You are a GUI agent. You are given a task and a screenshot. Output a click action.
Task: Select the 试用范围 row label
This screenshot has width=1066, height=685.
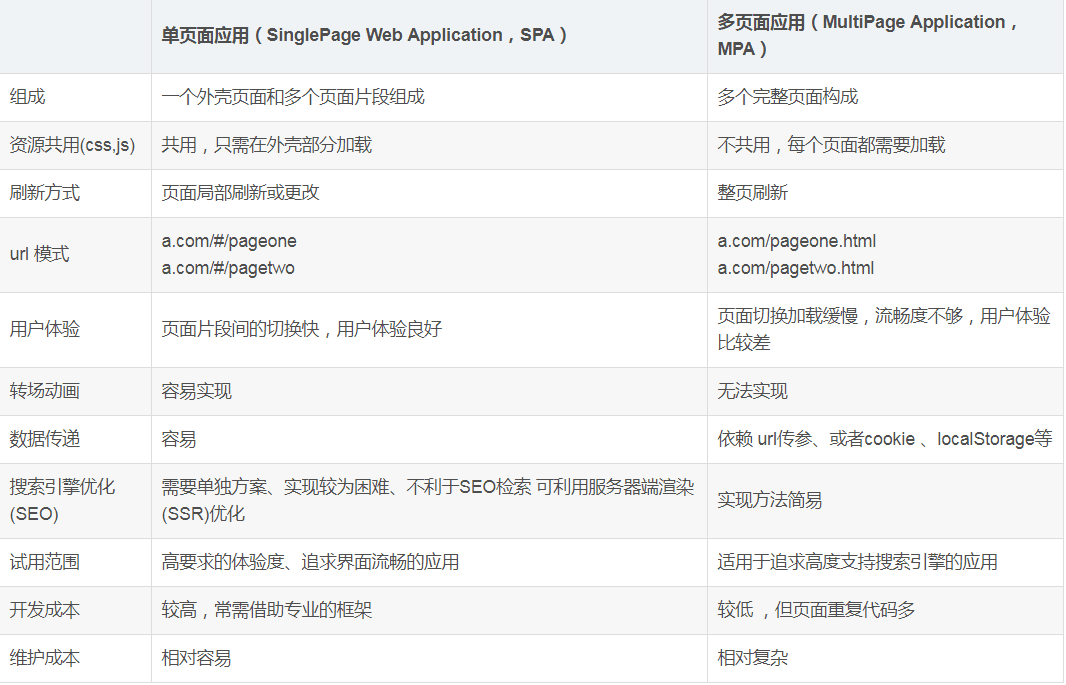point(45,562)
